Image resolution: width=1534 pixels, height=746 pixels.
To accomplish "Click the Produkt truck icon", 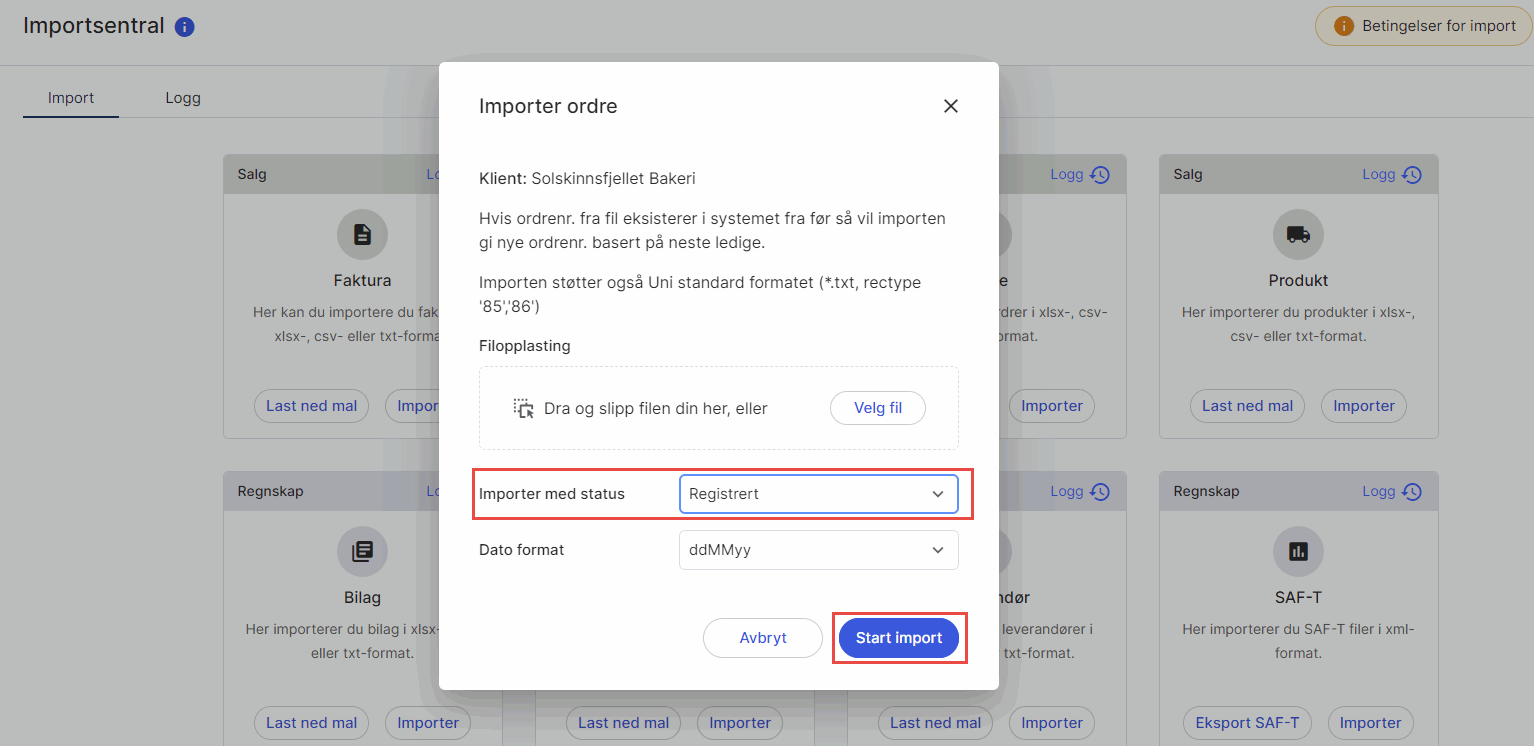I will pos(1298,235).
